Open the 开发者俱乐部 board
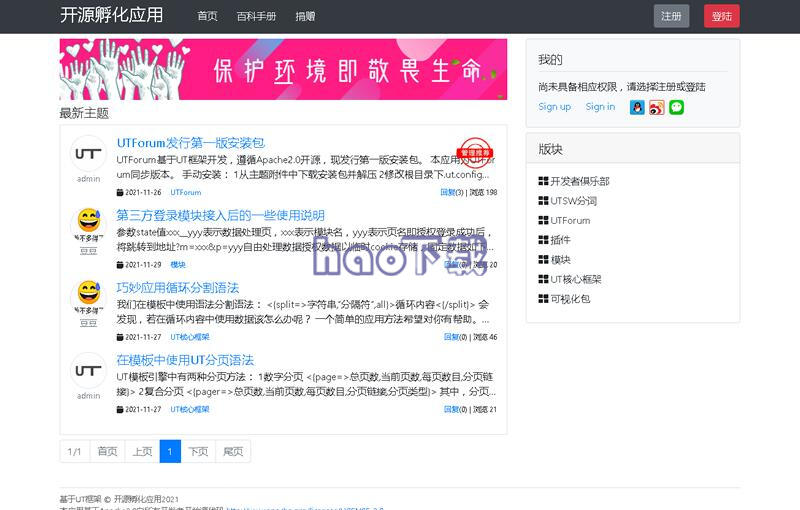This screenshot has height=510, width=800. pos(580,181)
